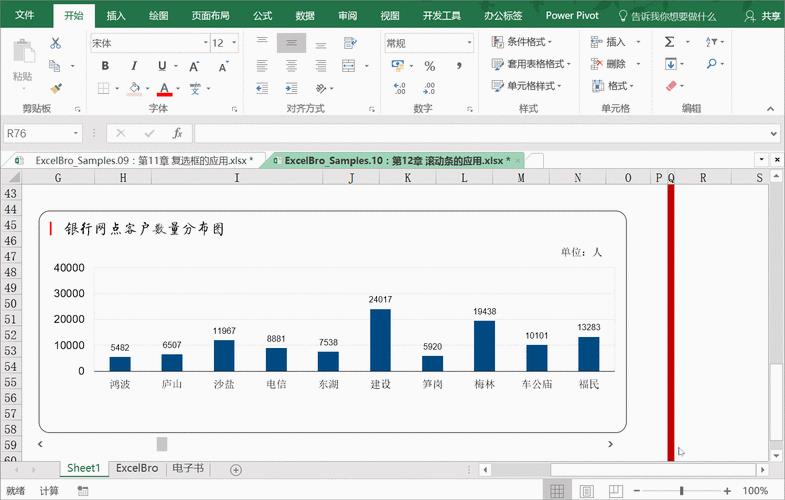This screenshot has width=785, height=500.
Task: Toggle middle vertical alignment
Action: [x=291, y=43]
